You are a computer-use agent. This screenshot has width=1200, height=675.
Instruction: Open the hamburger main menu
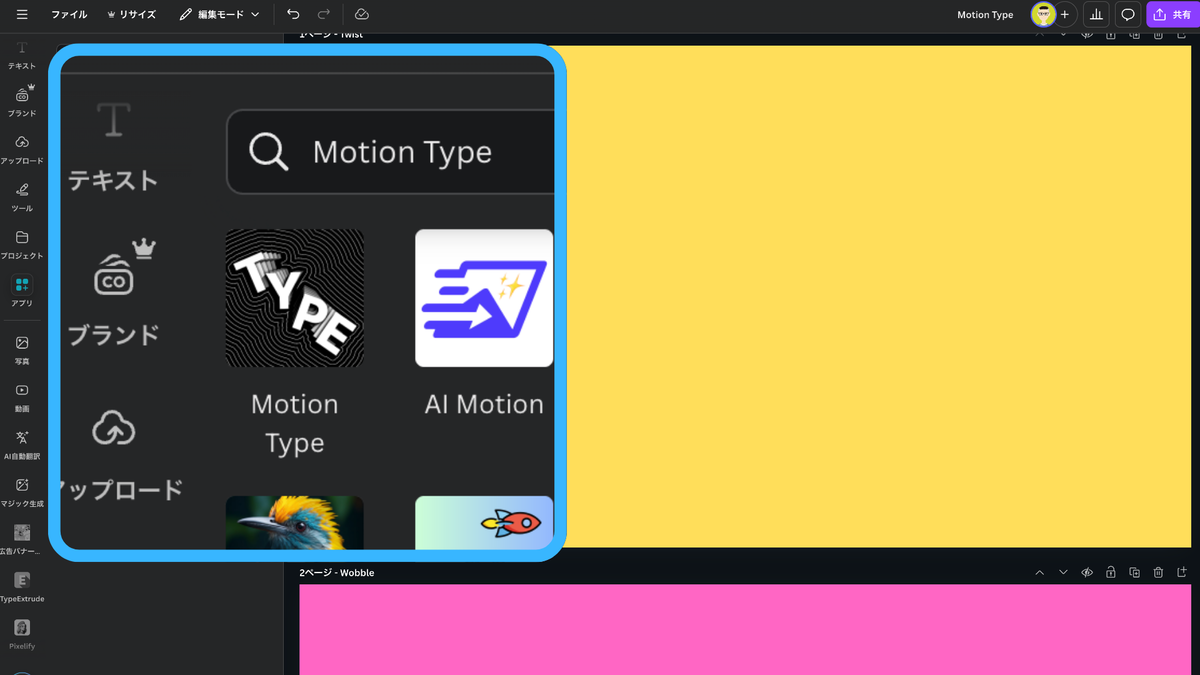[x=22, y=15]
